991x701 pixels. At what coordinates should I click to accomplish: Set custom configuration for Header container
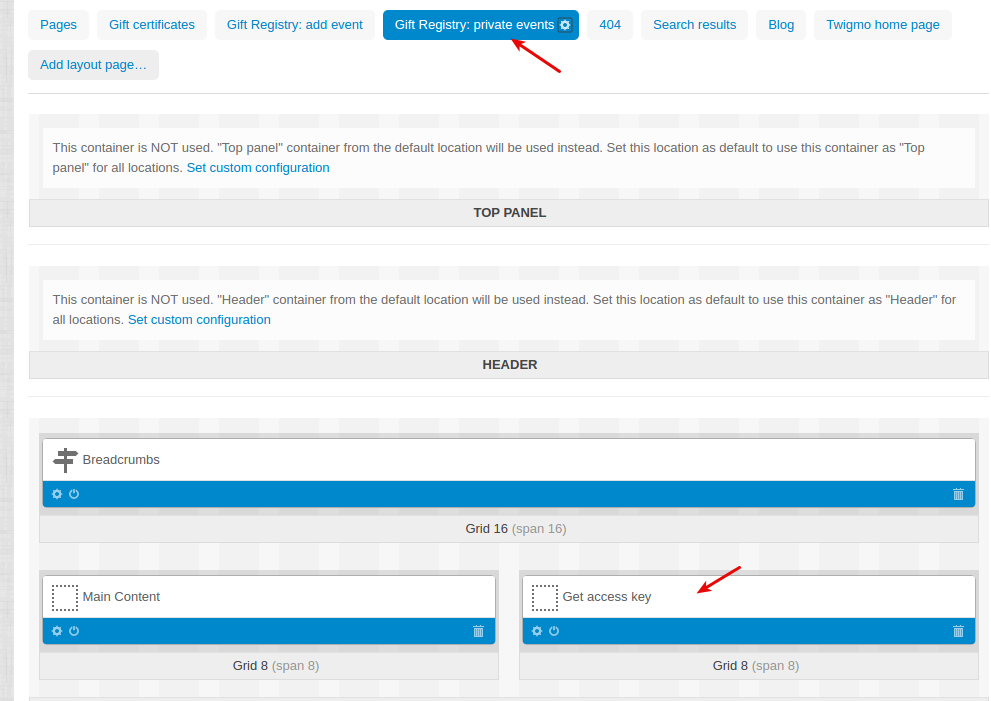[199, 320]
